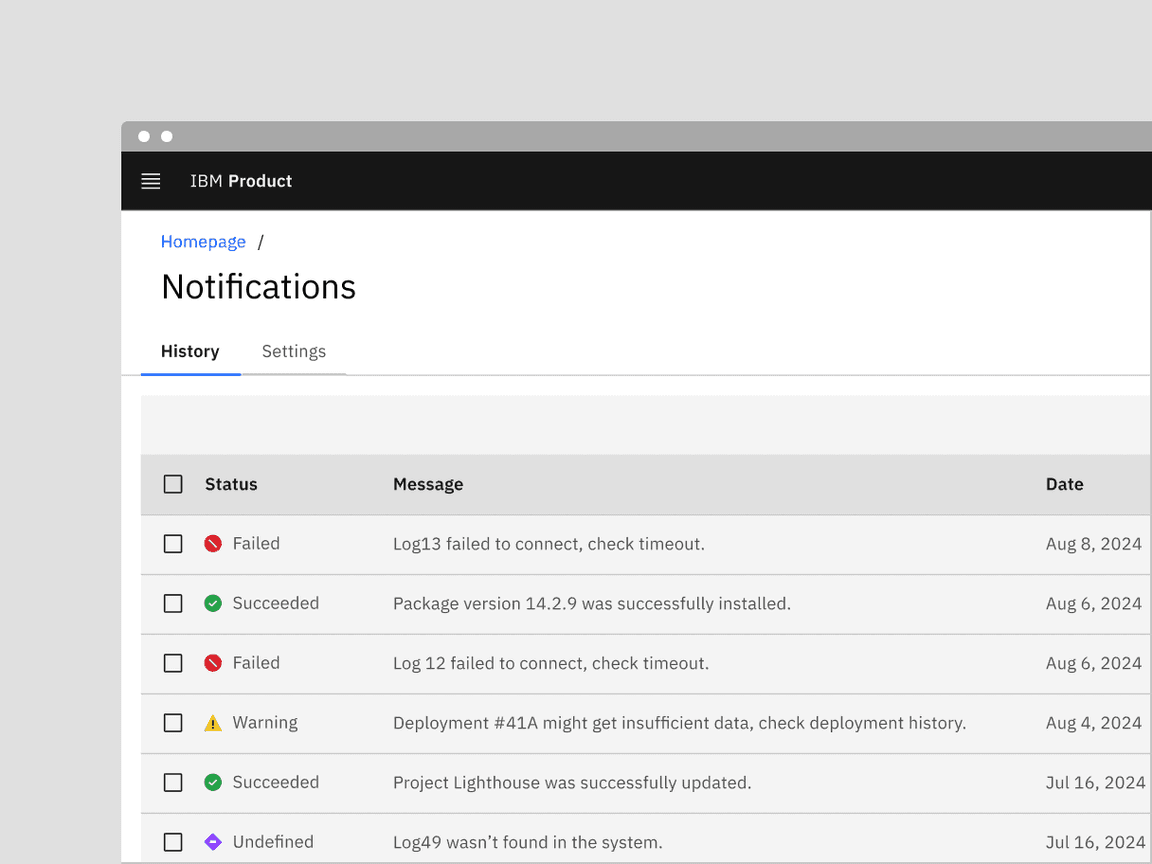Click the Failed icon on Log 12 row
This screenshot has height=864, width=1152.
pos(212,663)
